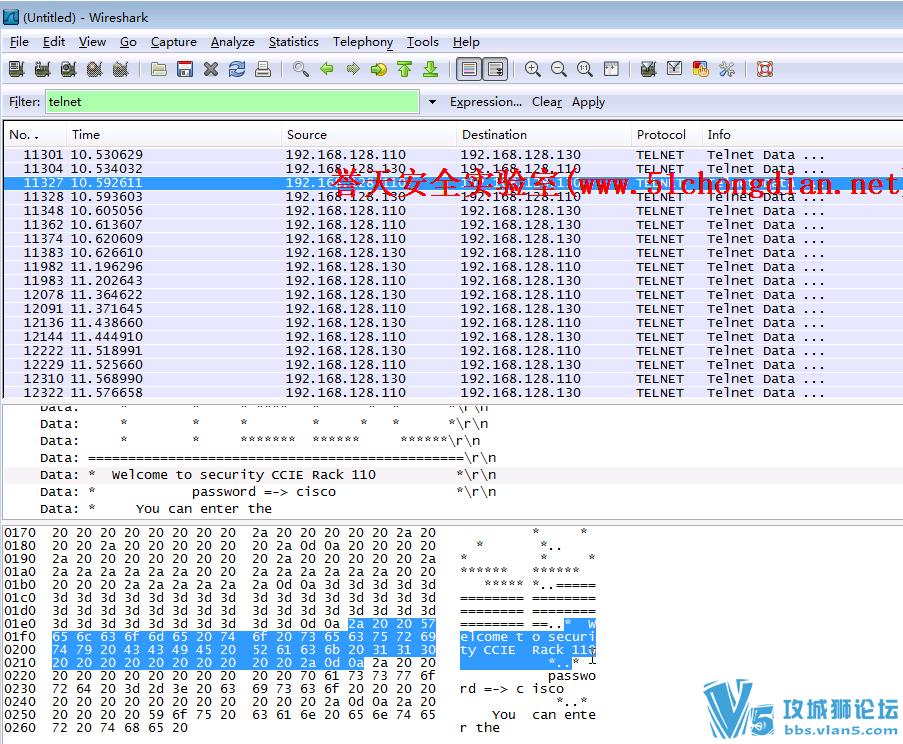This screenshot has height=744, width=903.
Task: Apply the display filter
Action: pyautogui.click(x=588, y=102)
